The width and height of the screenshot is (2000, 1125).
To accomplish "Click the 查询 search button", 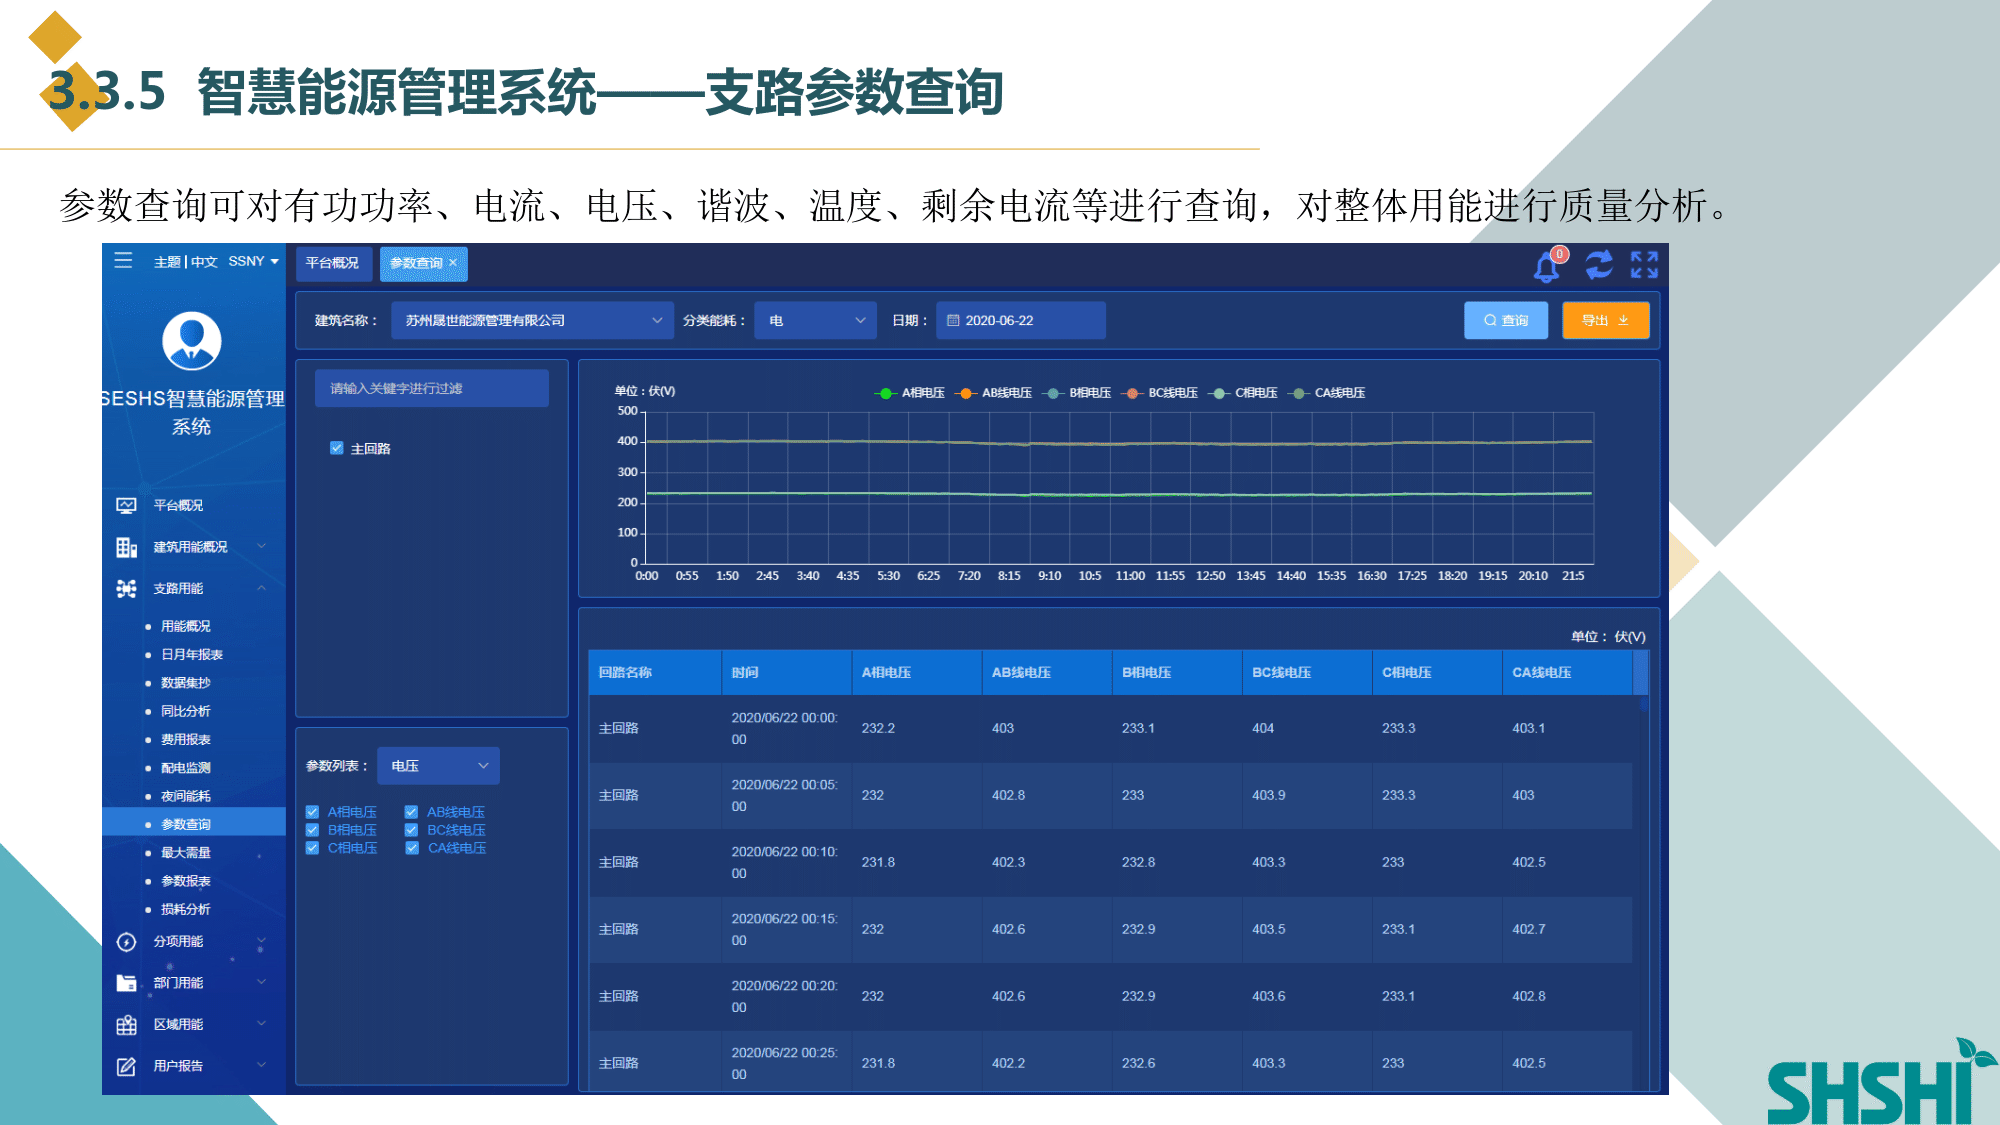I will [1506, 321].
